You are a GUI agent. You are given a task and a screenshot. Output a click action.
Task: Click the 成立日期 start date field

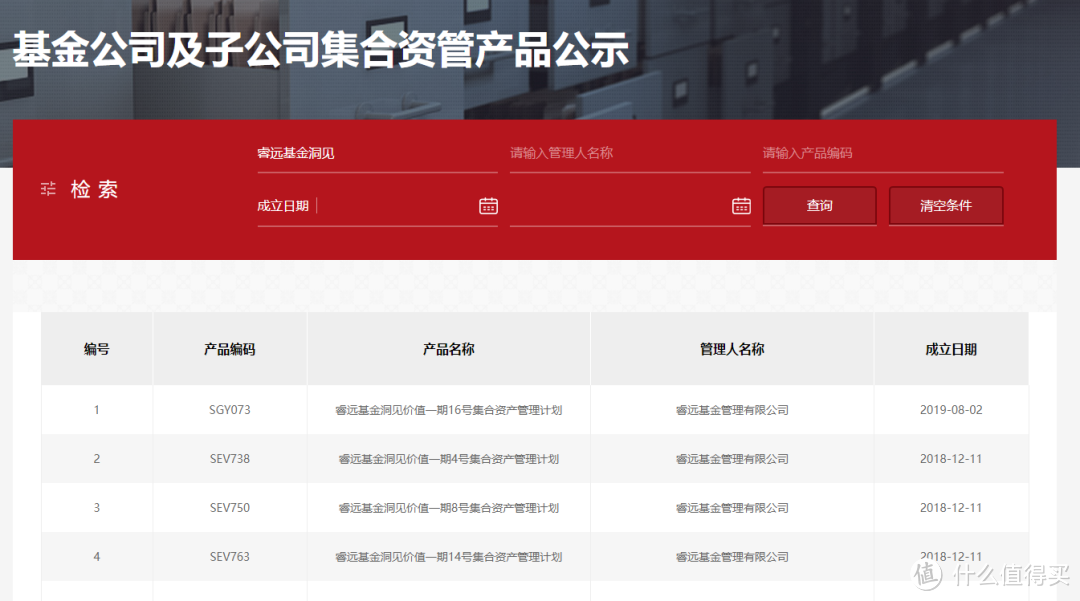[377, 206]
